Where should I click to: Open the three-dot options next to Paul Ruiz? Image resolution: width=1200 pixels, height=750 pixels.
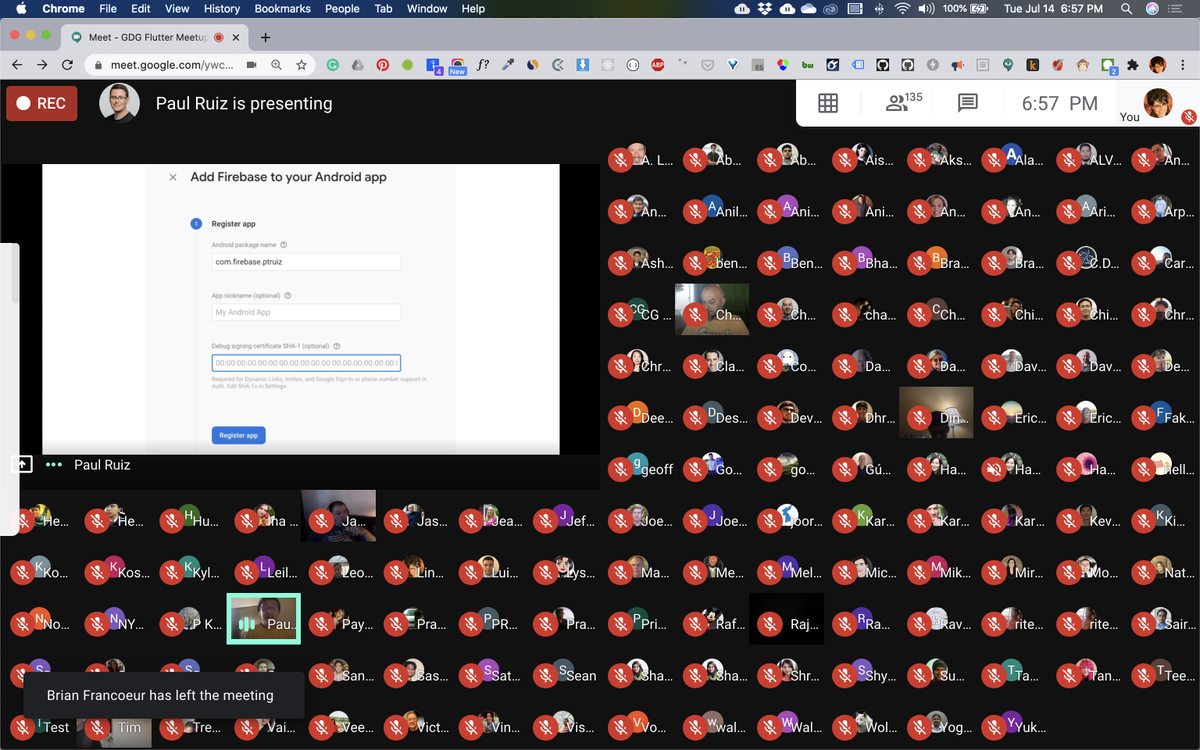(x=54, y=465)
